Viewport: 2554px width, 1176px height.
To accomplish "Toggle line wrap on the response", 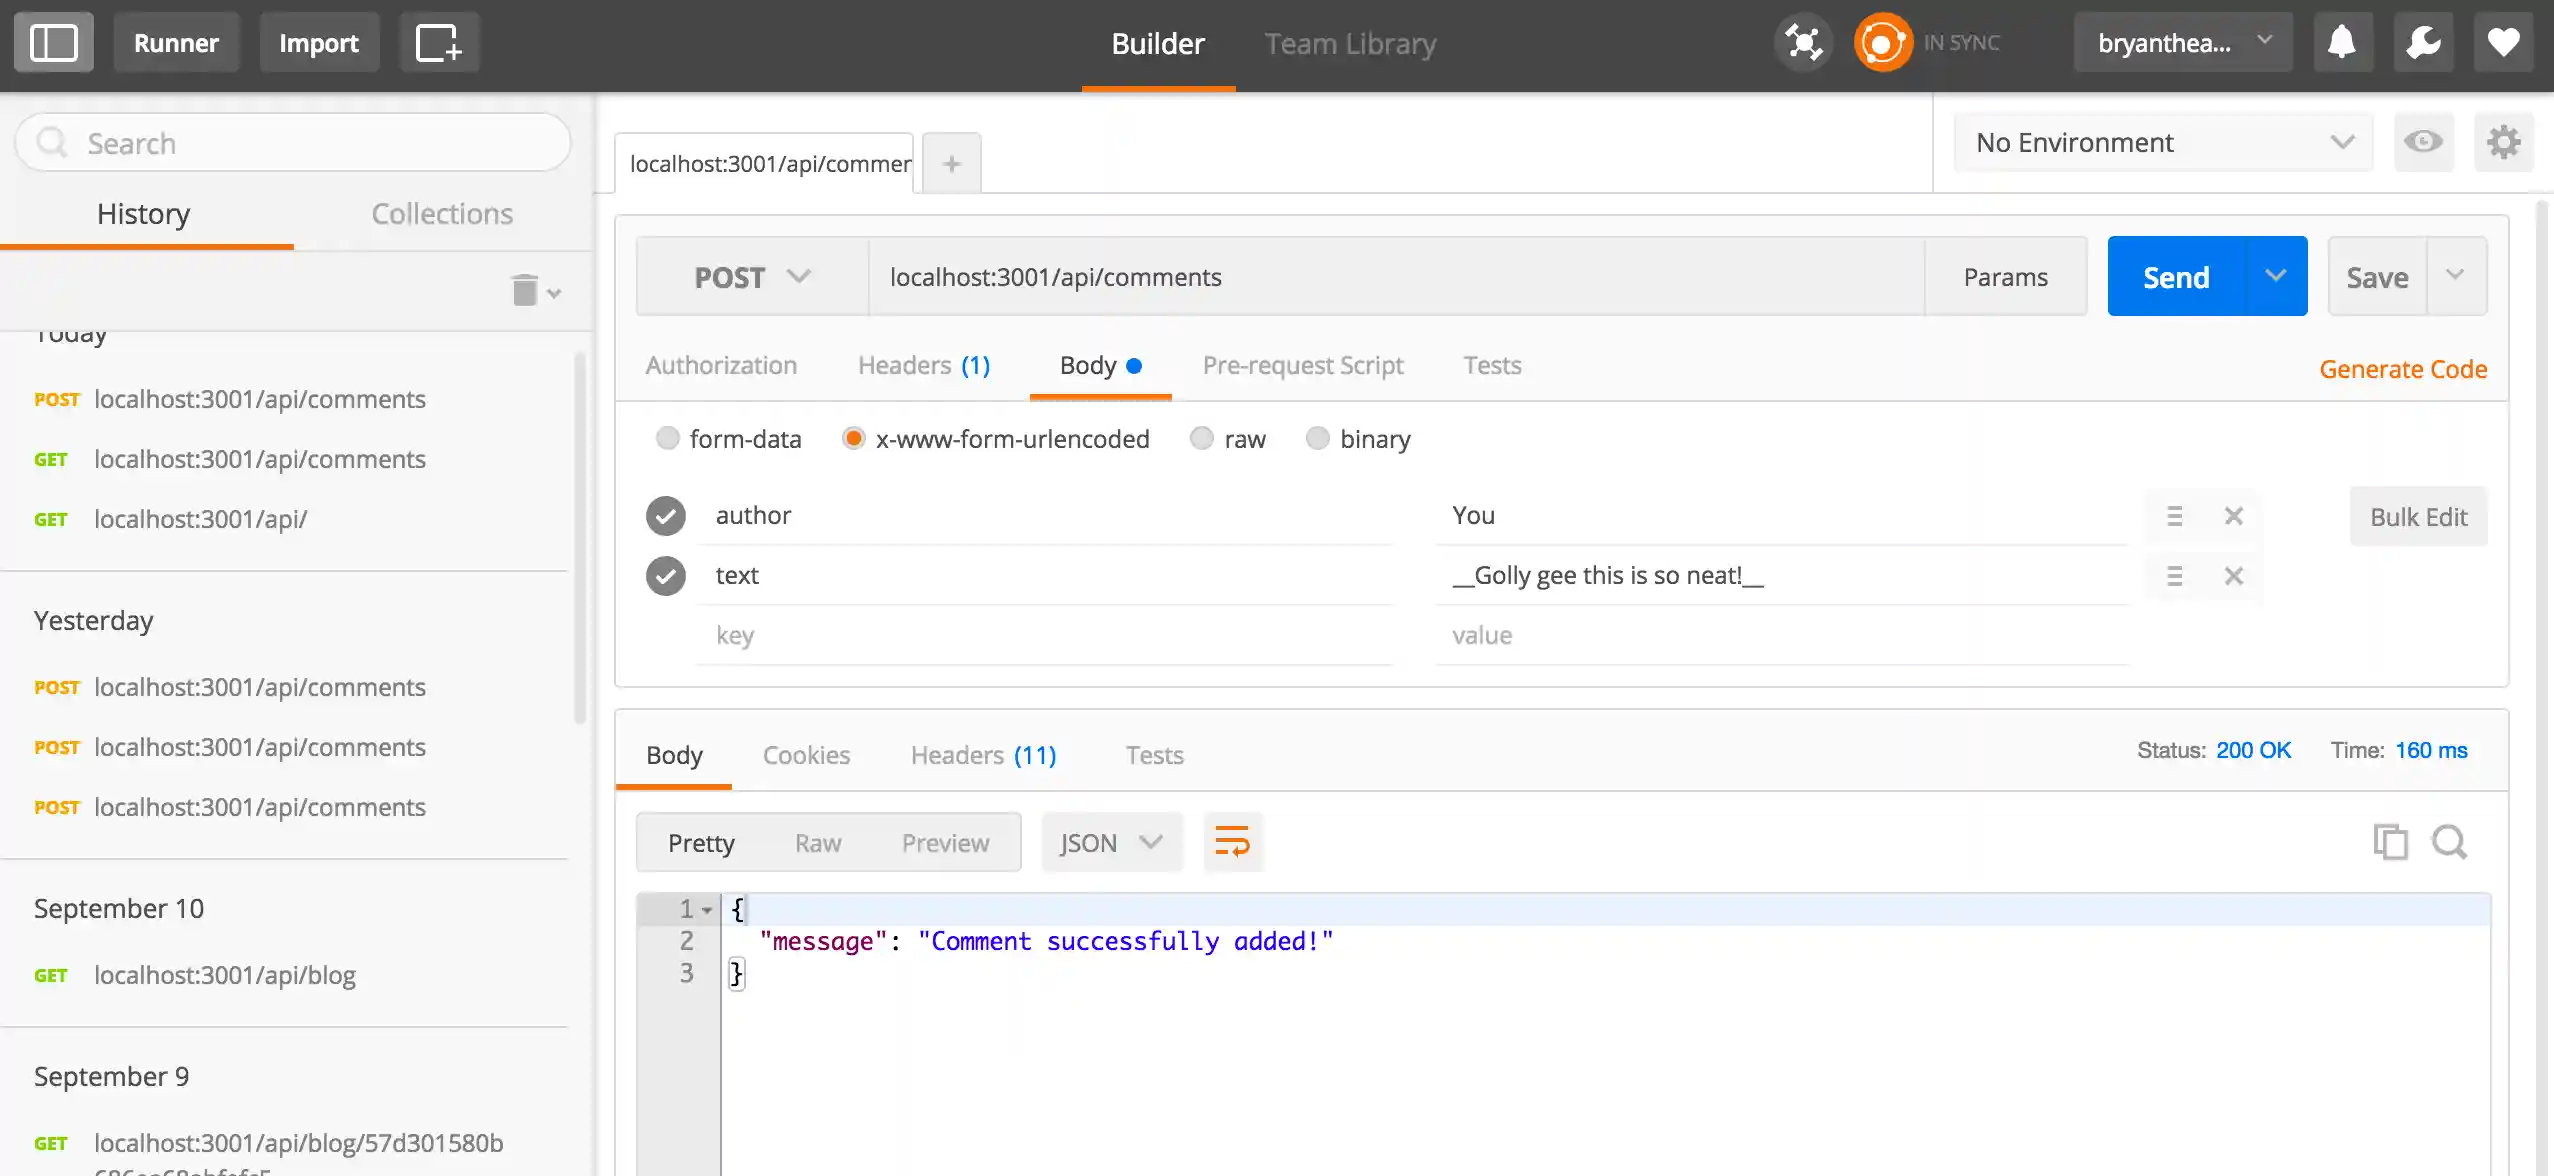I will tap(1232, 842).
